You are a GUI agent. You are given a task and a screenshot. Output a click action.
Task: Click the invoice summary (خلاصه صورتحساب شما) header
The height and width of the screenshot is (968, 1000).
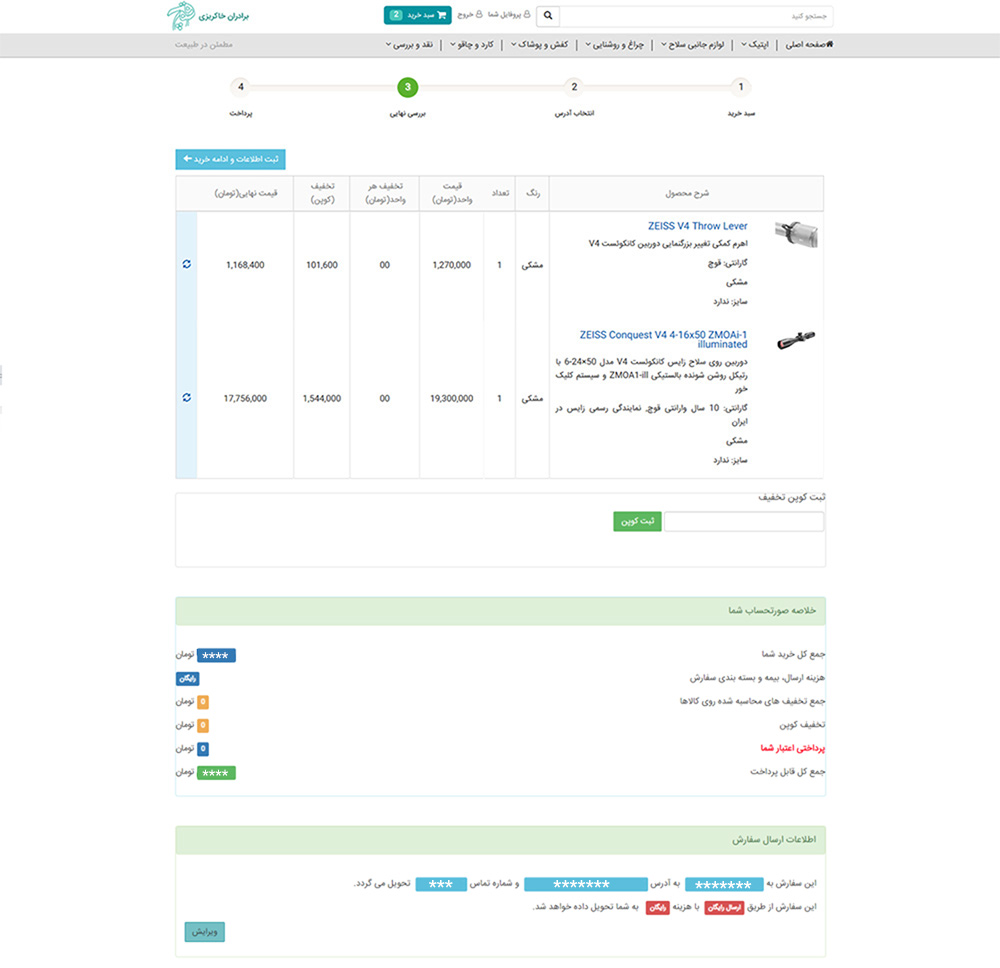coord(500,611)
